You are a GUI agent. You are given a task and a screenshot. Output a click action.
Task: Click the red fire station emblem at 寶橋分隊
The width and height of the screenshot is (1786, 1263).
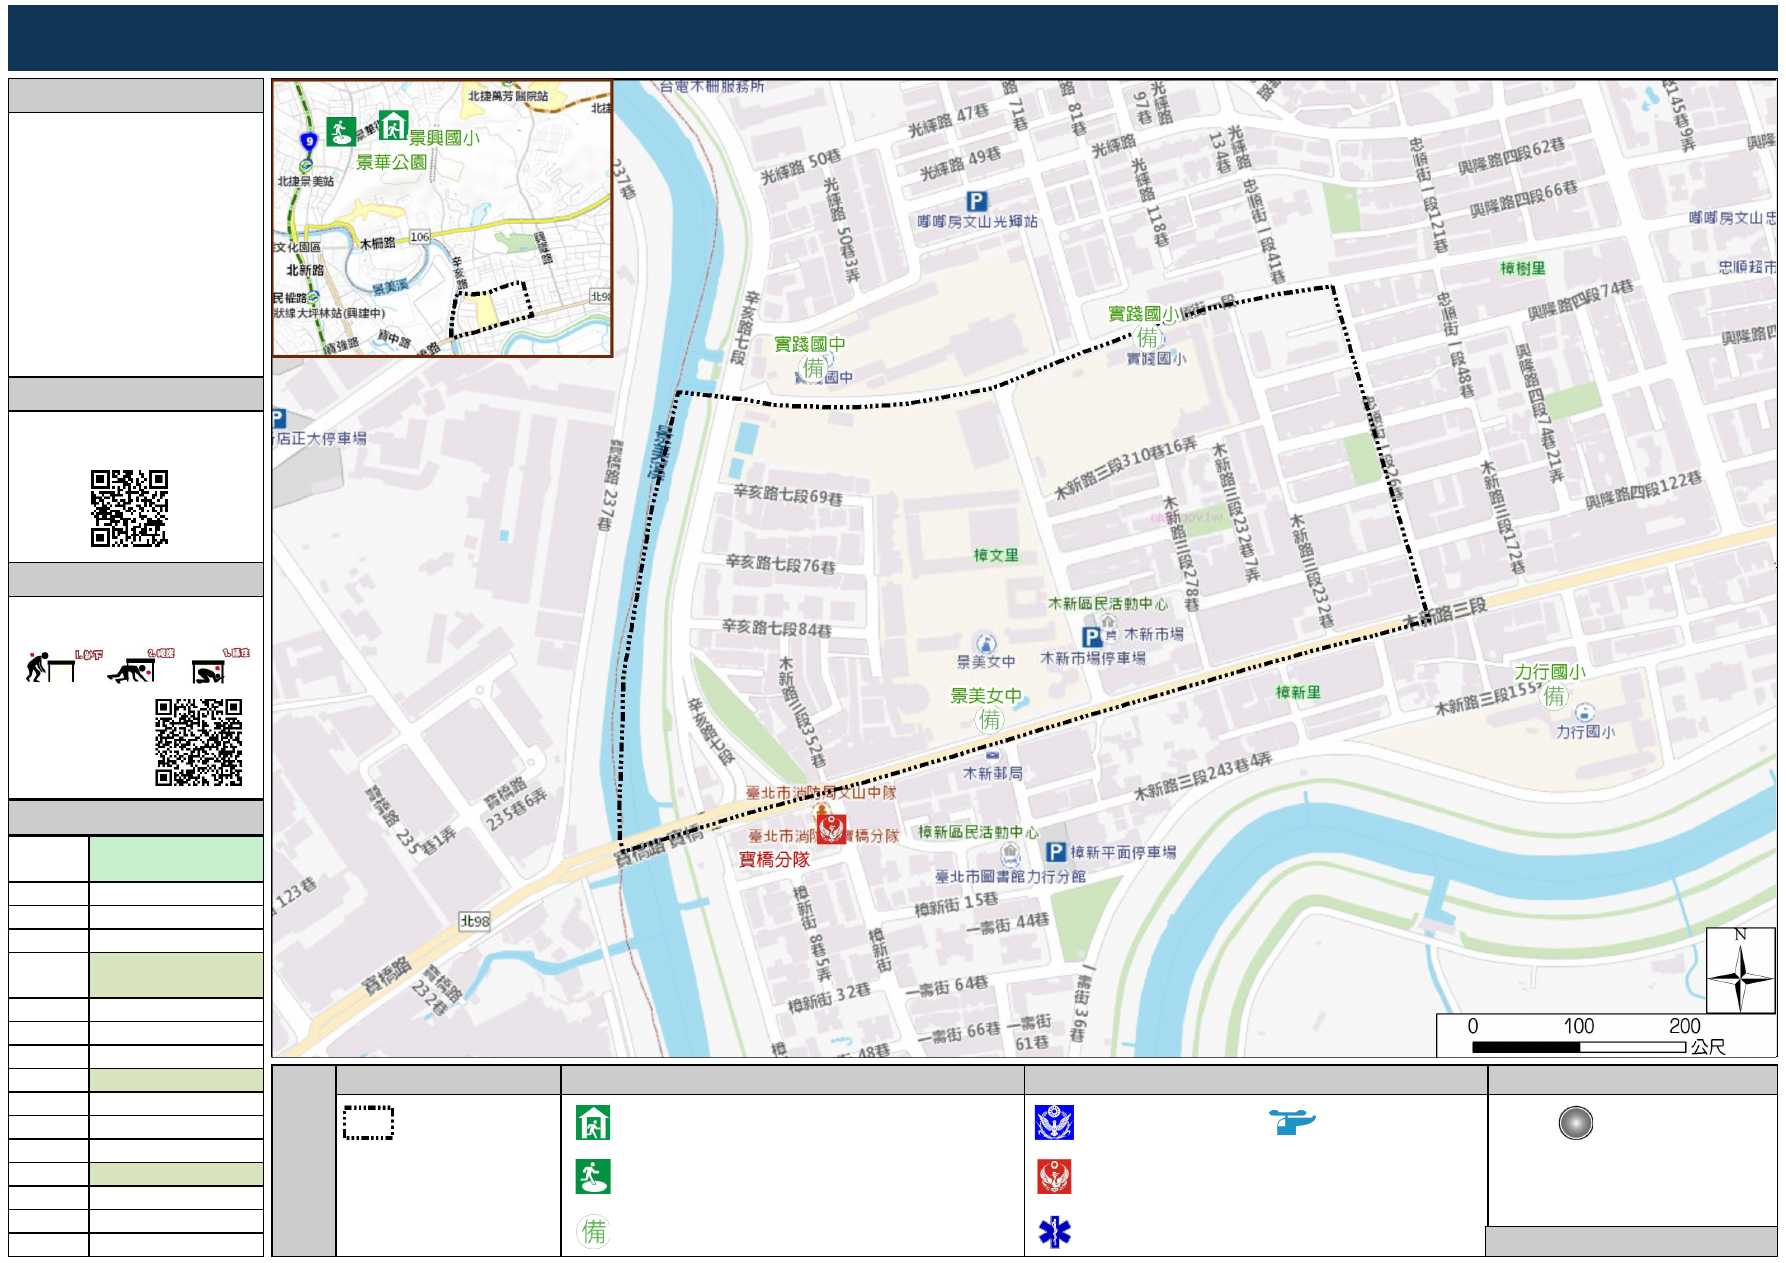pos(831,828)
